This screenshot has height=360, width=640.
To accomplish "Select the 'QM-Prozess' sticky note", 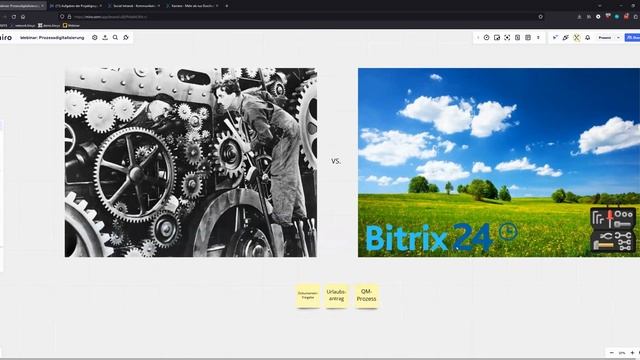I will tap(367, 296).
